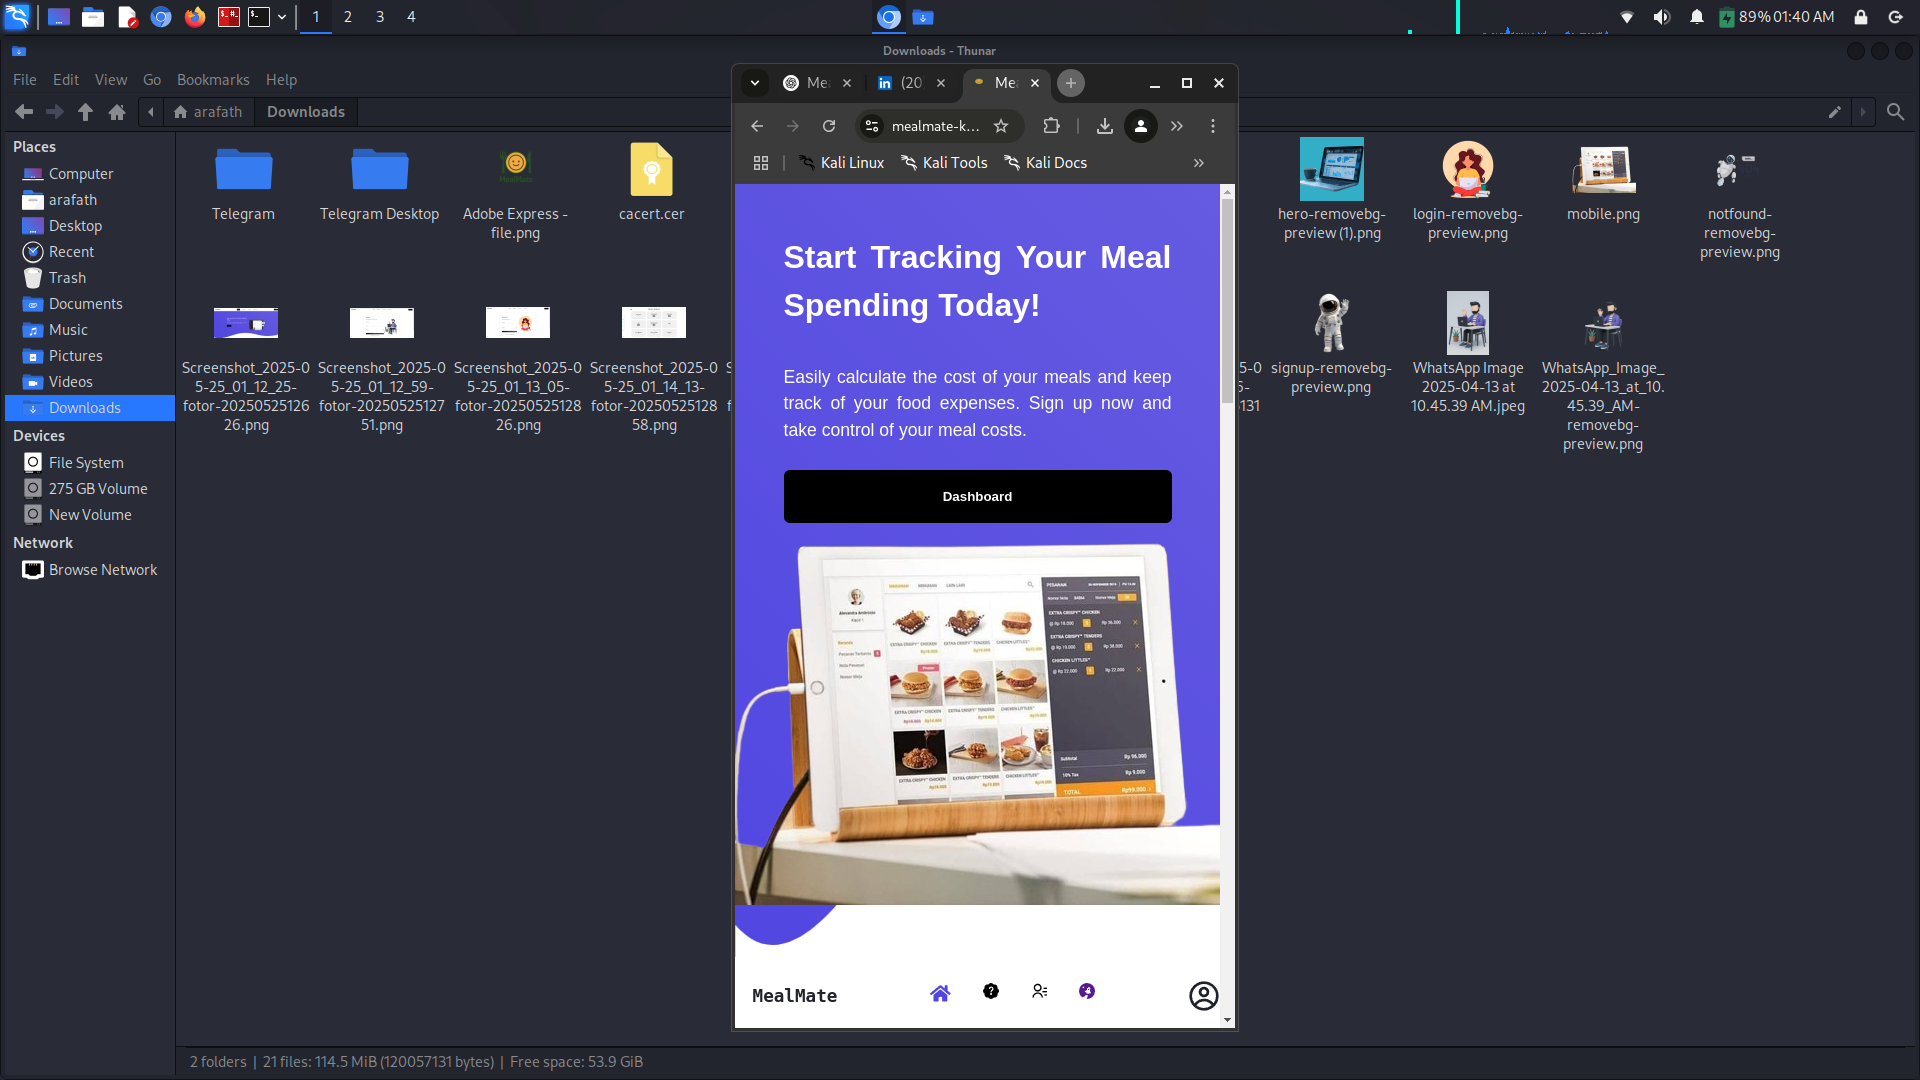Reload the mealmate page

tap(829, 126)
